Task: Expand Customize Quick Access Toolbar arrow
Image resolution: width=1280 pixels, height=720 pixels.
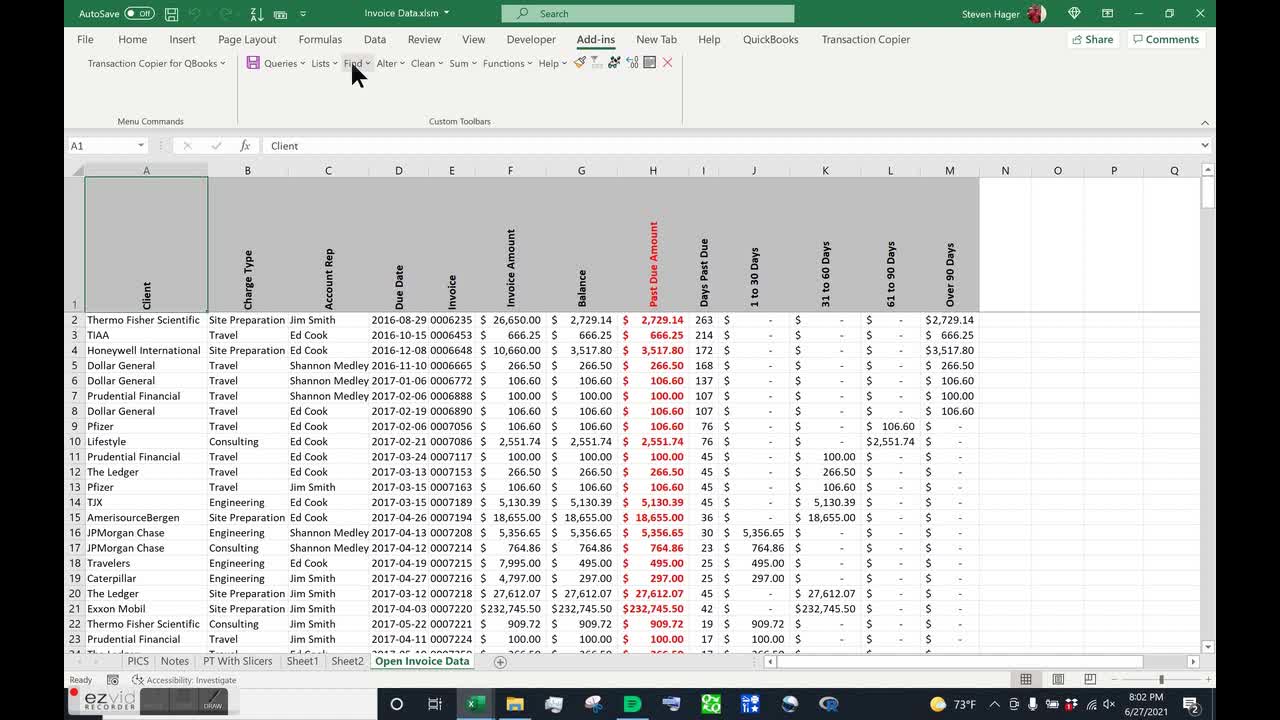Action: (x=303, y=14)
